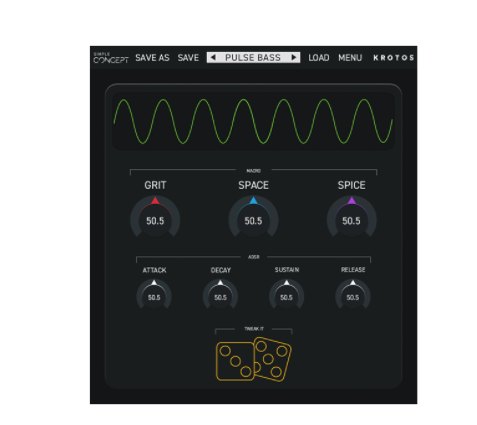Click the SAVE button
The height and width of the screenshot is (425, 477).
tap(188, 58)
